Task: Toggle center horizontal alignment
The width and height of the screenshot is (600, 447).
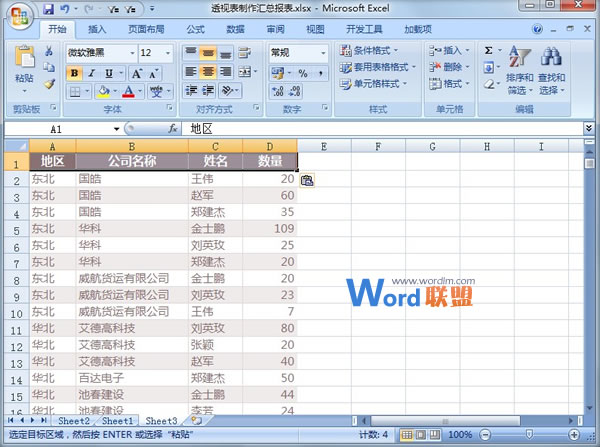Action: point(208,72)
